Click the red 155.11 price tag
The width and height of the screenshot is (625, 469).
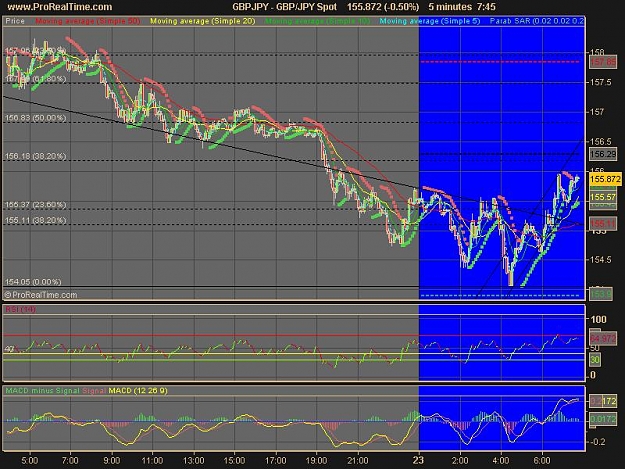(603, 224)
